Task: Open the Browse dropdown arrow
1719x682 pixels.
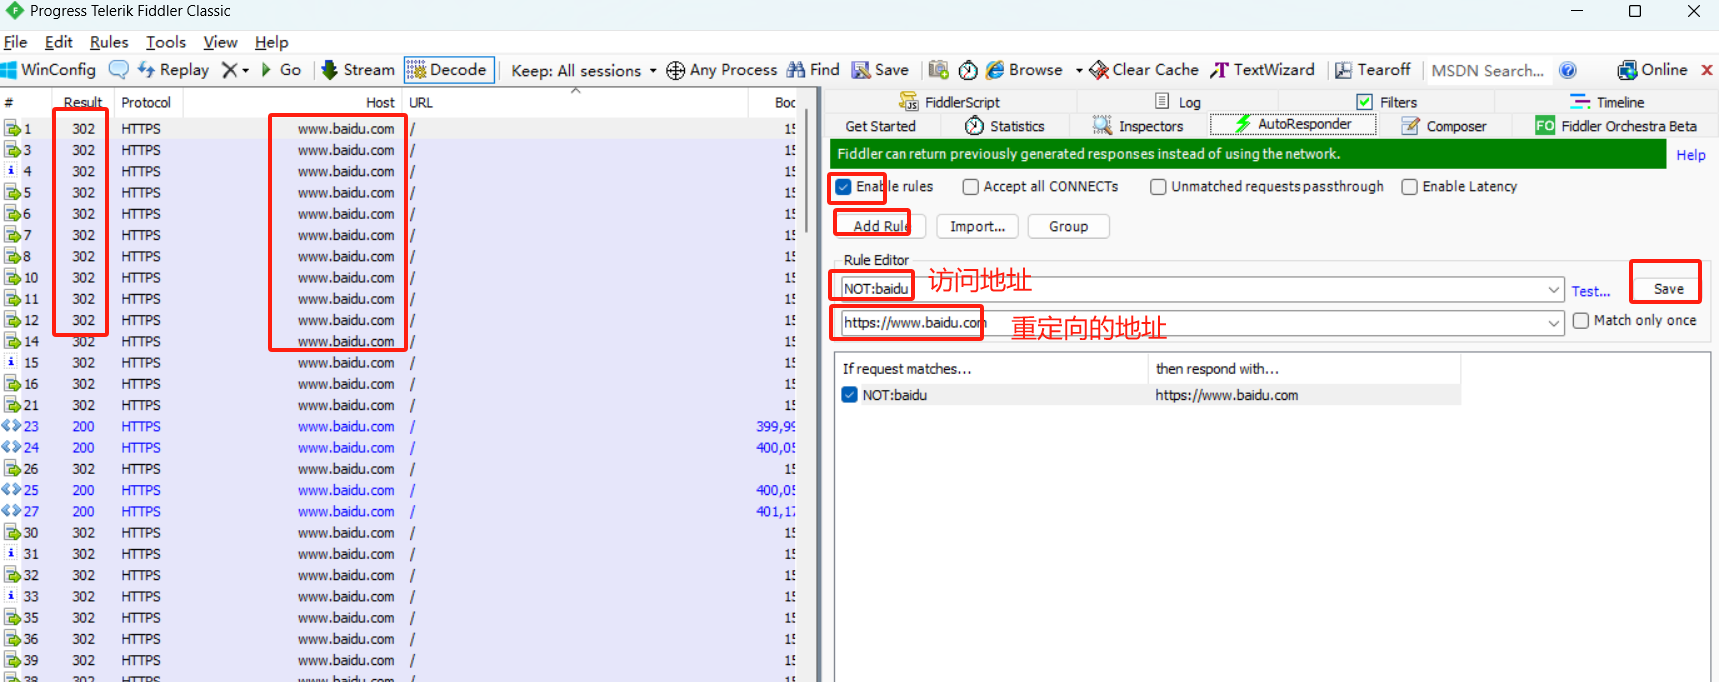Action: pyautogui.click(x=1079, y=71)
